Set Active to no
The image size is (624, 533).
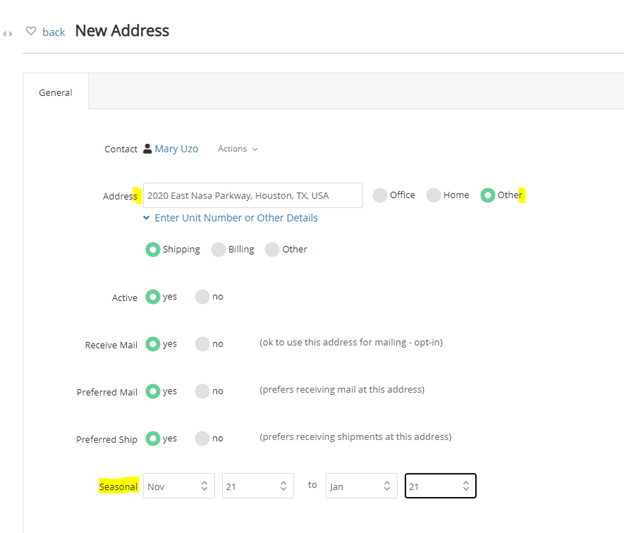click(x=202, y=297)
